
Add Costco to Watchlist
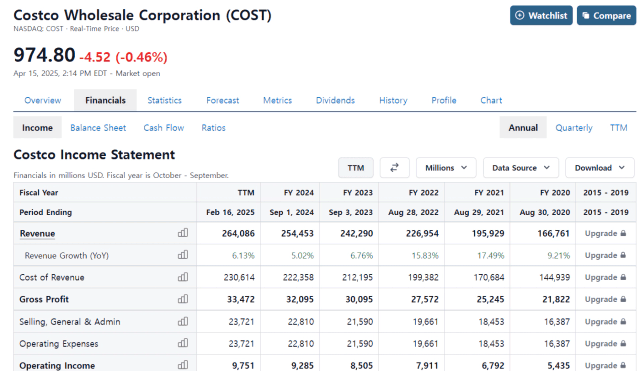point(541,16)
